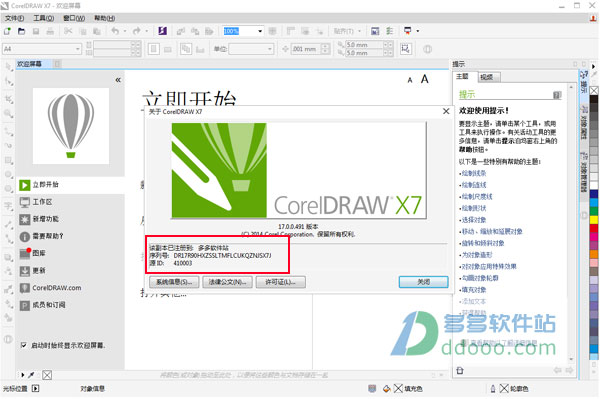
Task: Click the Redo arrow icon
Action: (136, 31)
